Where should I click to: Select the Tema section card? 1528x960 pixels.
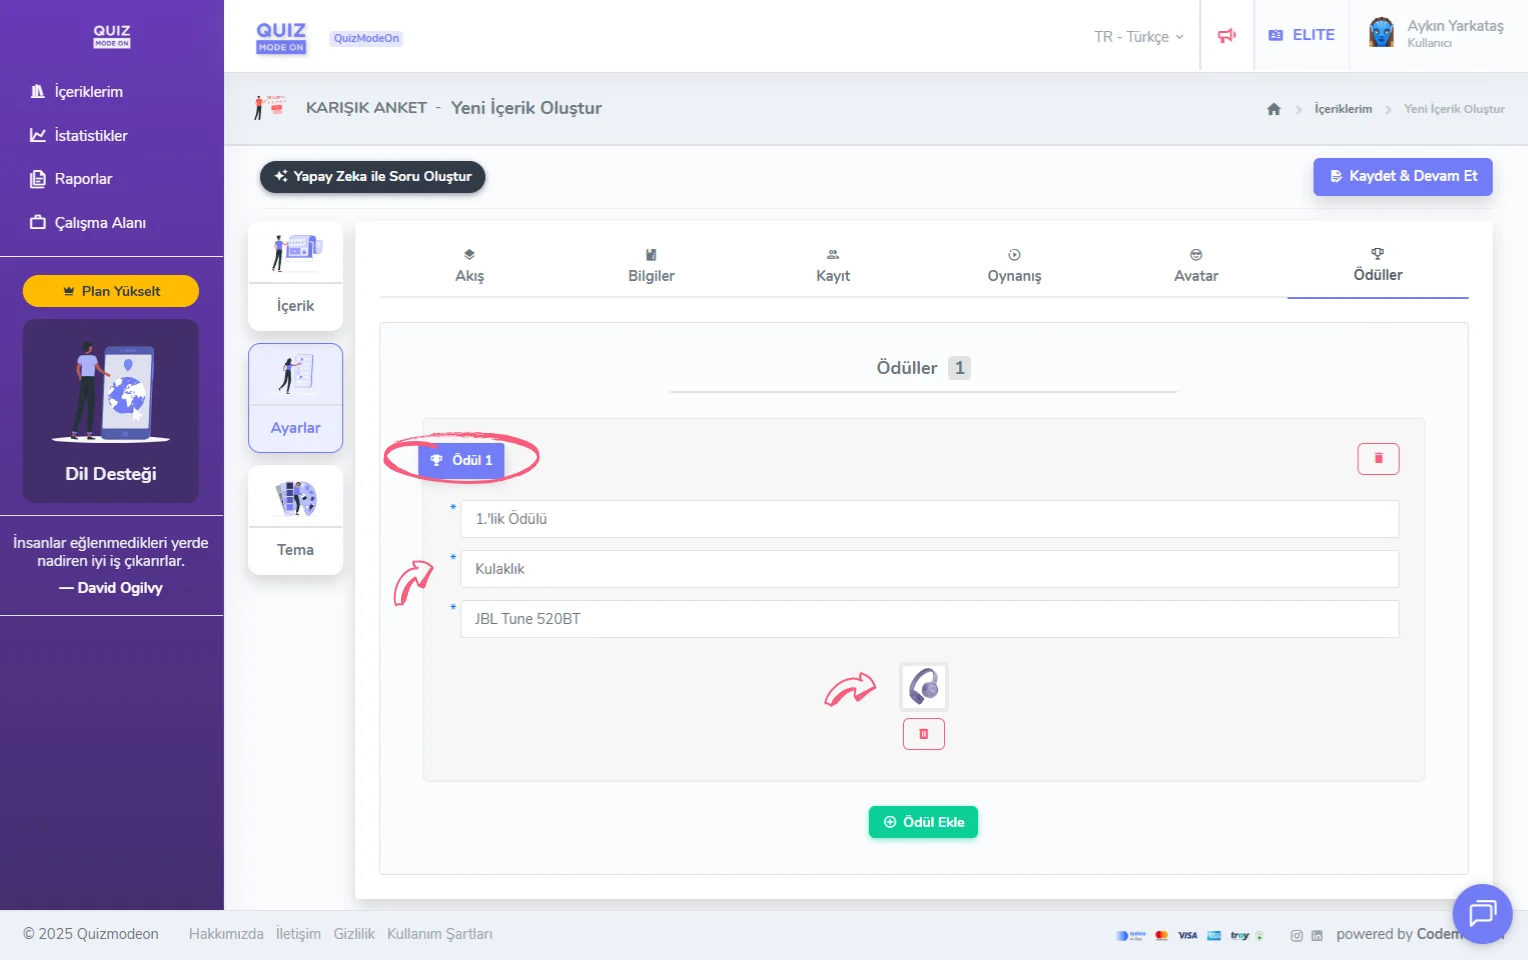pyautogui.click(x=295, y=519)
